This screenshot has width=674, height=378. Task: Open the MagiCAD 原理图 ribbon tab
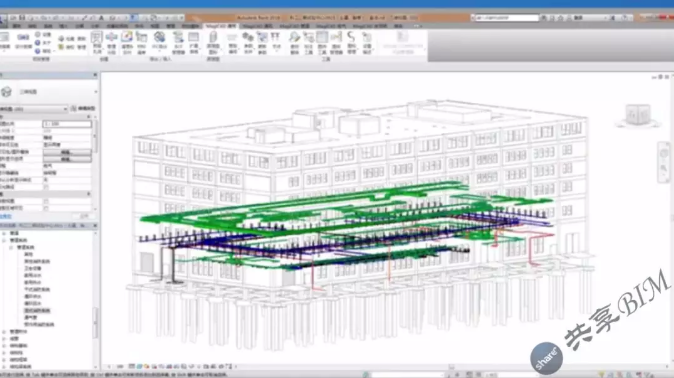pyautogui.click(x=370, y=26)
